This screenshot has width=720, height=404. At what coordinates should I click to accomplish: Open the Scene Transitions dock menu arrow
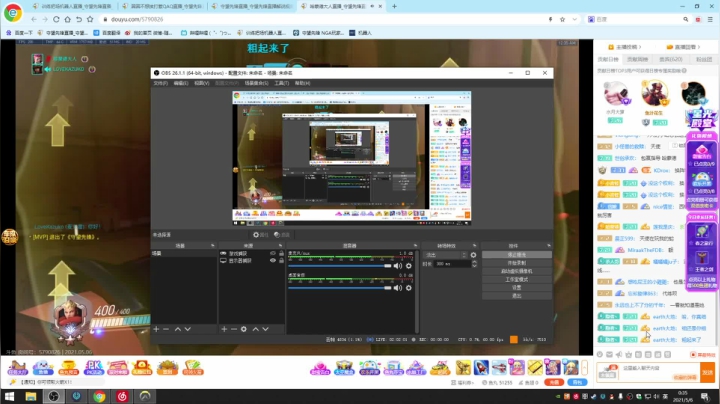474,246
